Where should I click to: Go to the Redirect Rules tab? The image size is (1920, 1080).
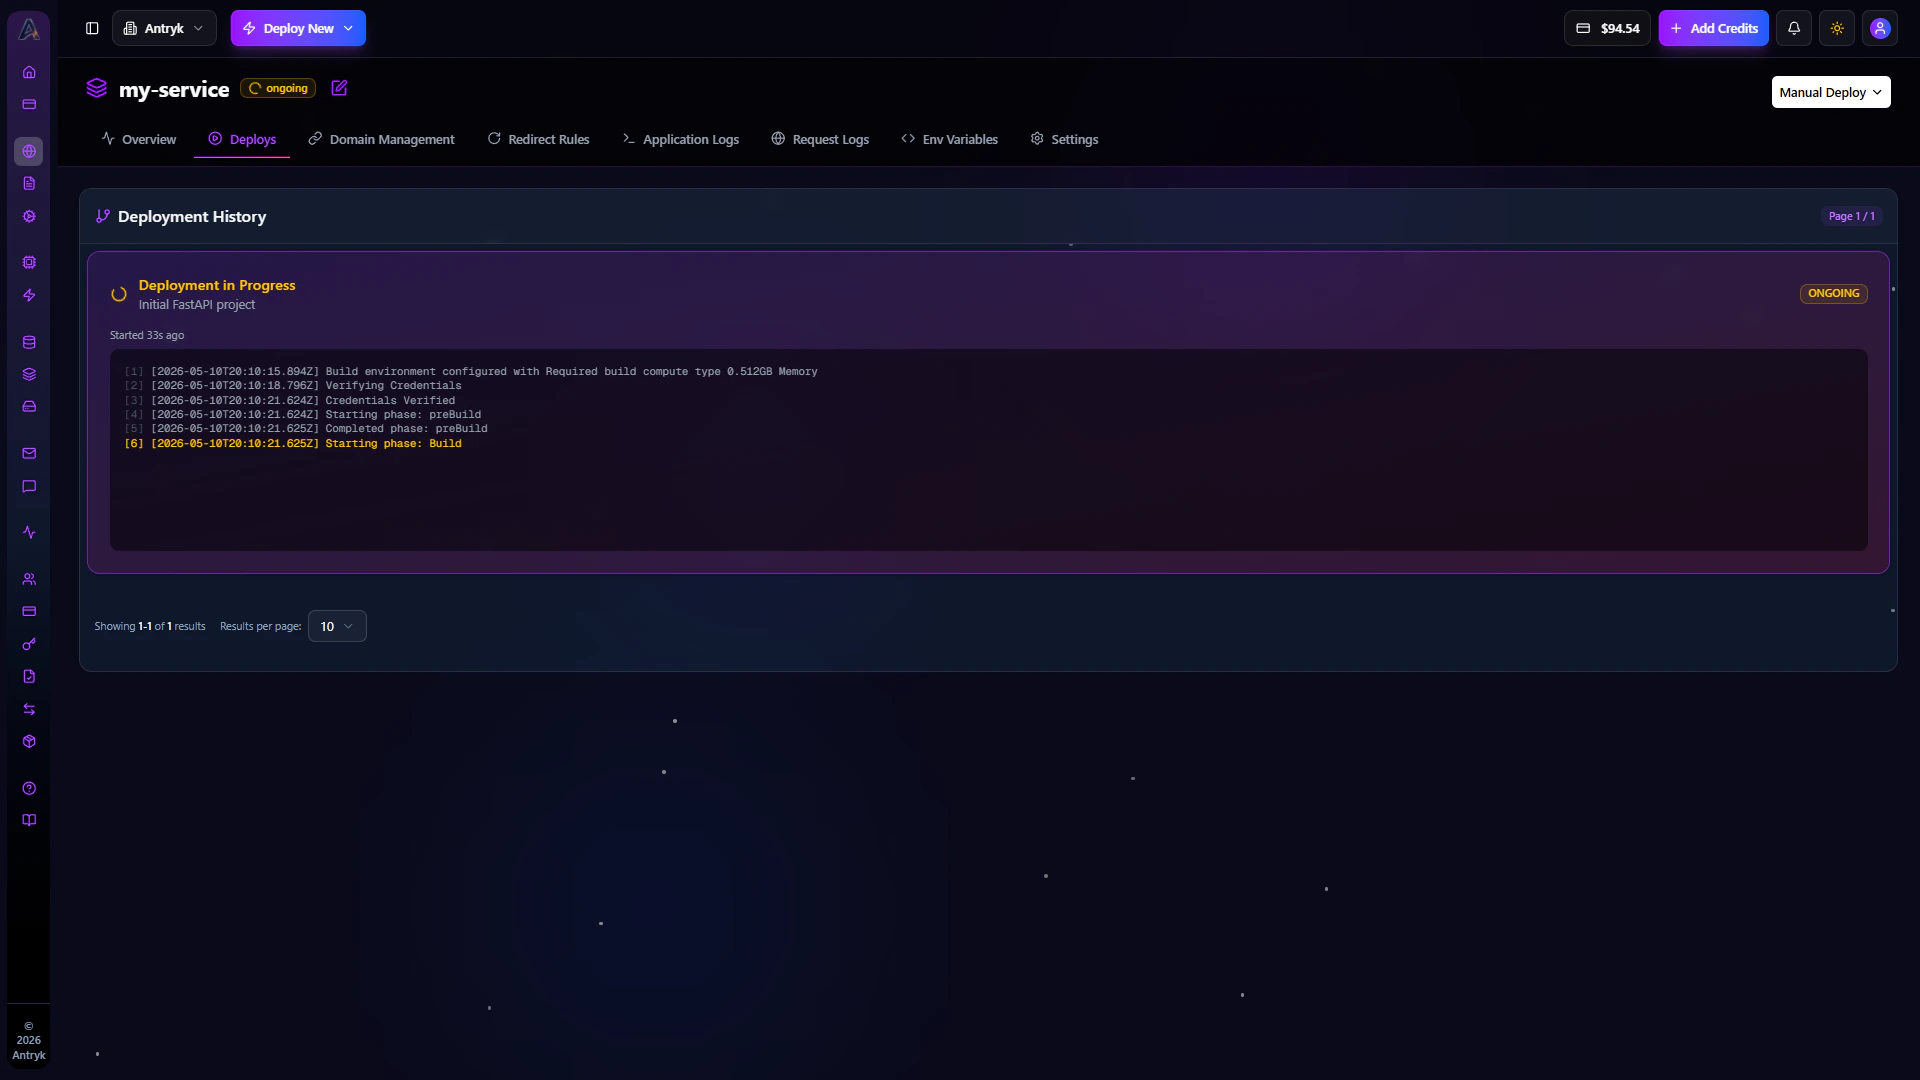point(538,139)
